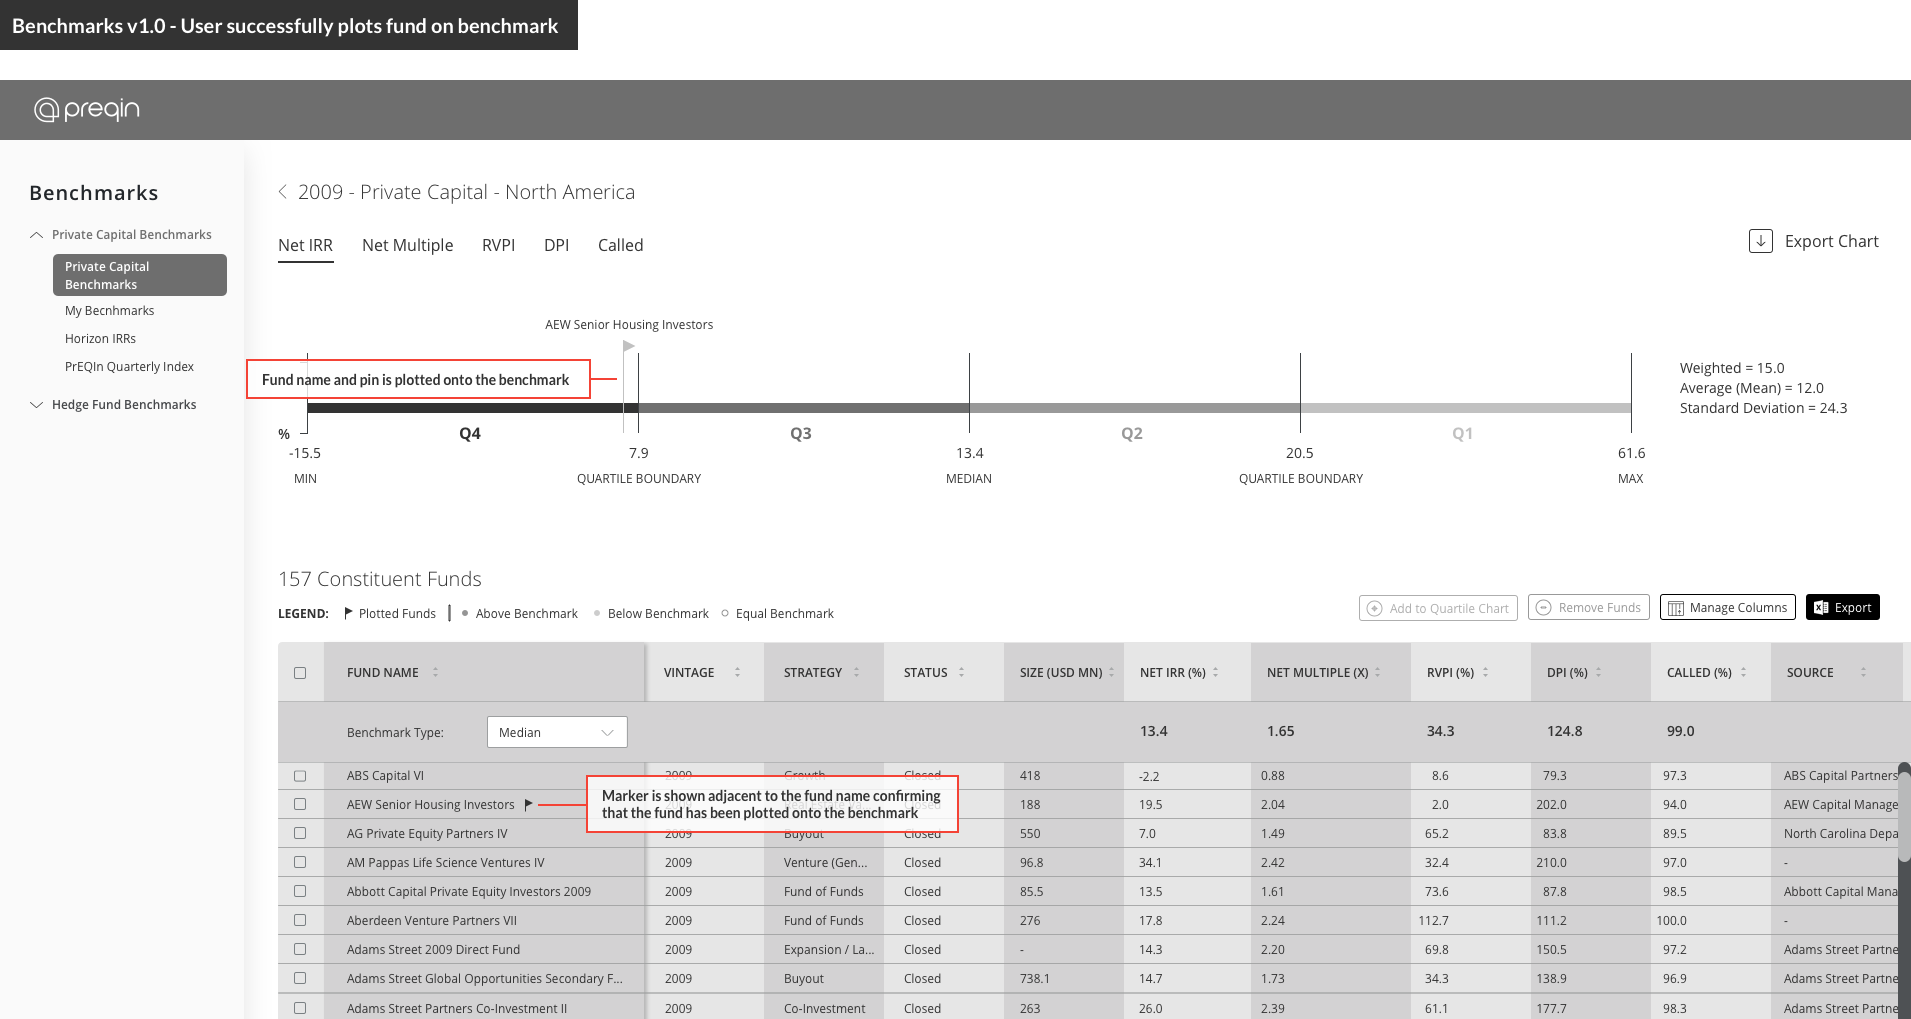This screenshot has width=1911, height=1019.
Task: Check the Aberdeen Venture Partners VII checkbox
Action: click(300, 920)
